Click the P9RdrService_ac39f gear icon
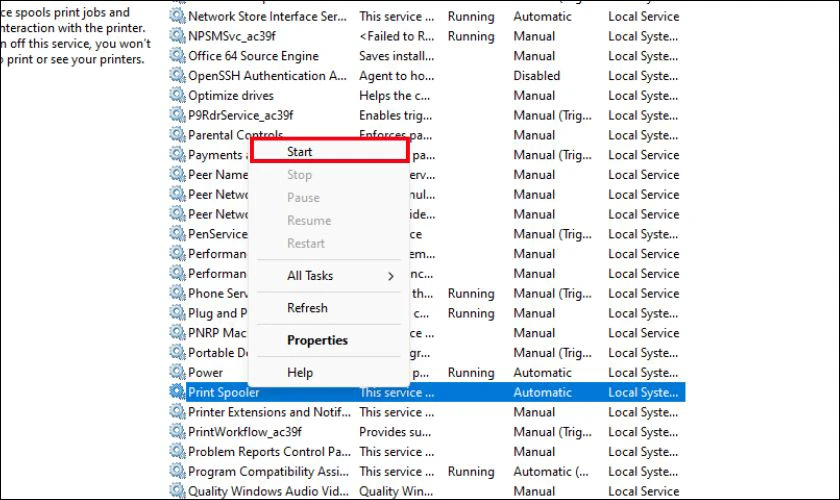This screenshot has width=840, height=500. [x=177, y=115]
